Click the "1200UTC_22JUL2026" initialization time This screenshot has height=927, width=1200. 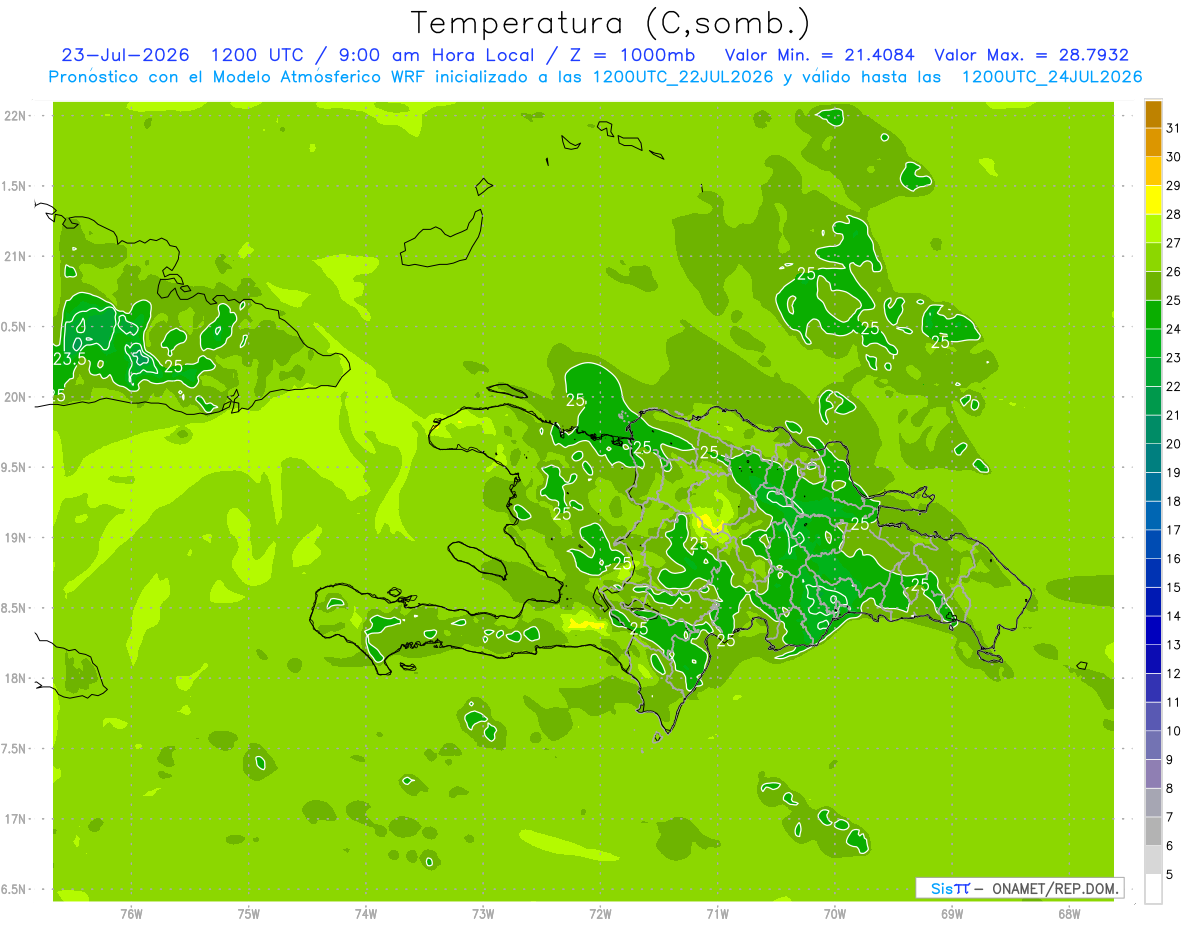(683, 77)
